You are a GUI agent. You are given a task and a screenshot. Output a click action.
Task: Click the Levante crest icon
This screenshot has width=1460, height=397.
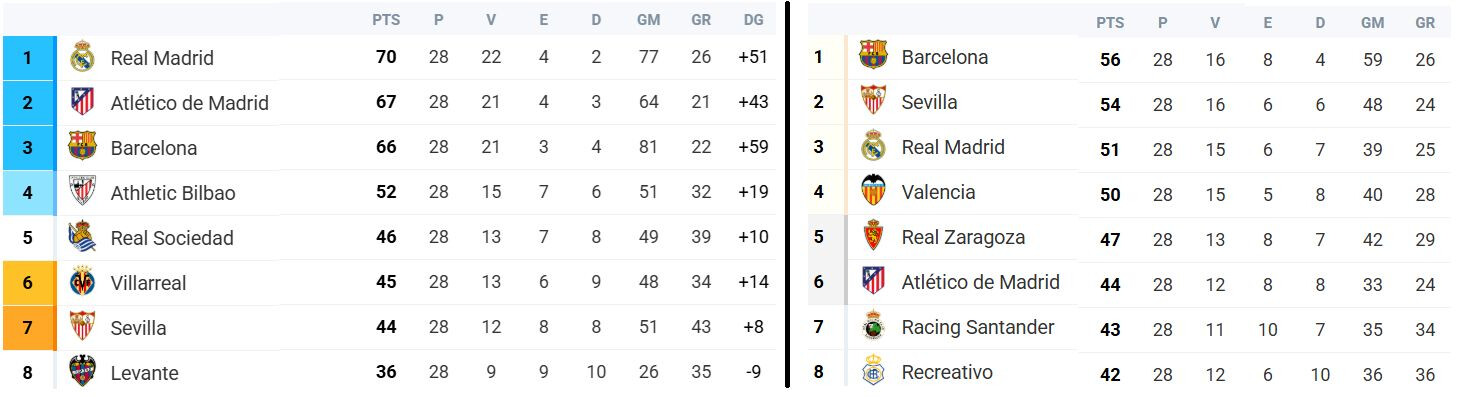82,372
